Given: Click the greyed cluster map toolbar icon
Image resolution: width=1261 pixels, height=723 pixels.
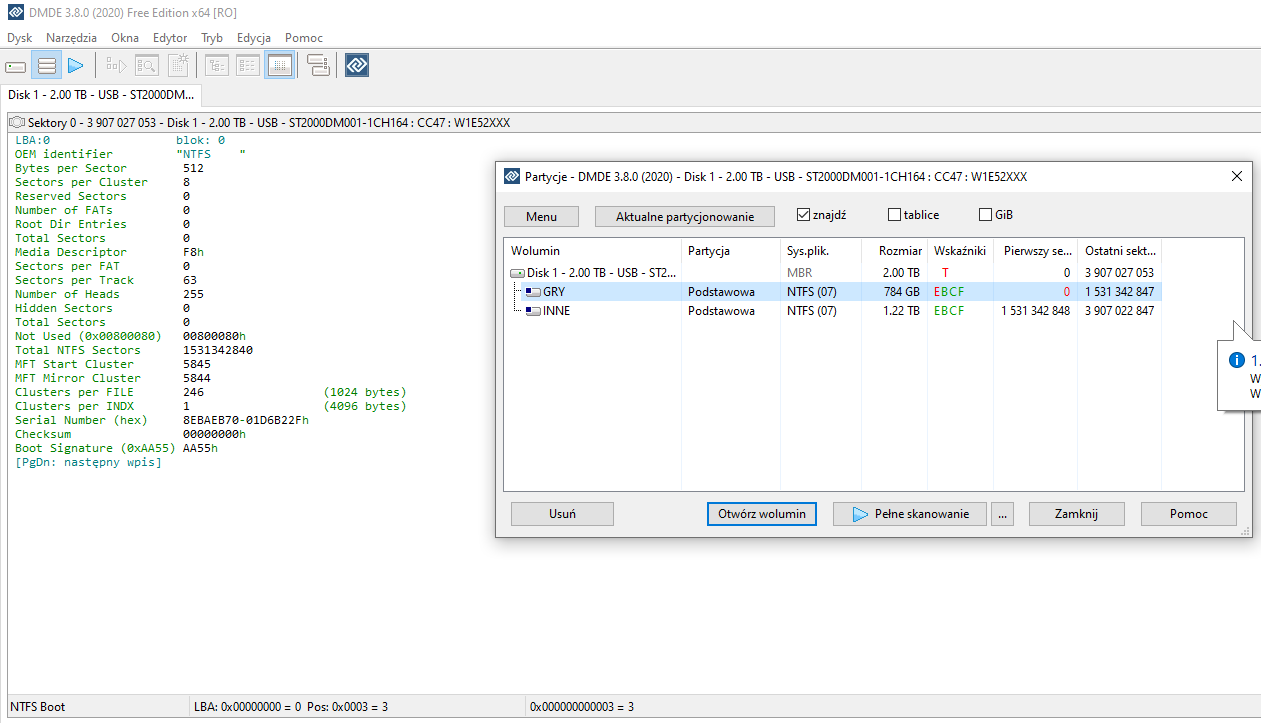Looking at the screenshot, I should tap(116, 66).
